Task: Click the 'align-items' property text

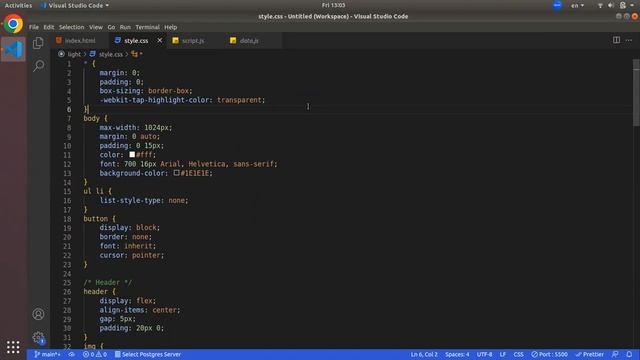Action: (122, 310)
